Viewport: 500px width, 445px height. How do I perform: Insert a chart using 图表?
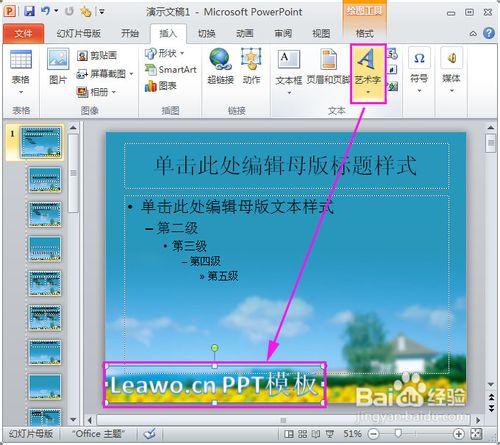tap(160, 86)
